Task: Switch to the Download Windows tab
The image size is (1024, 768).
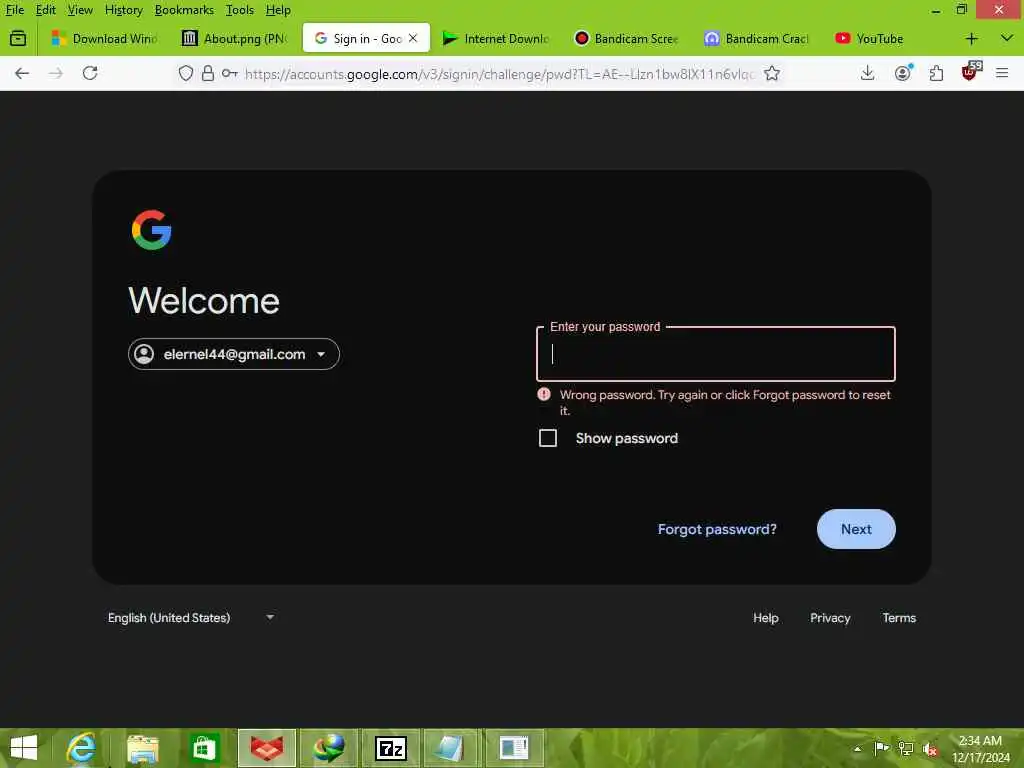Action: 104,39
